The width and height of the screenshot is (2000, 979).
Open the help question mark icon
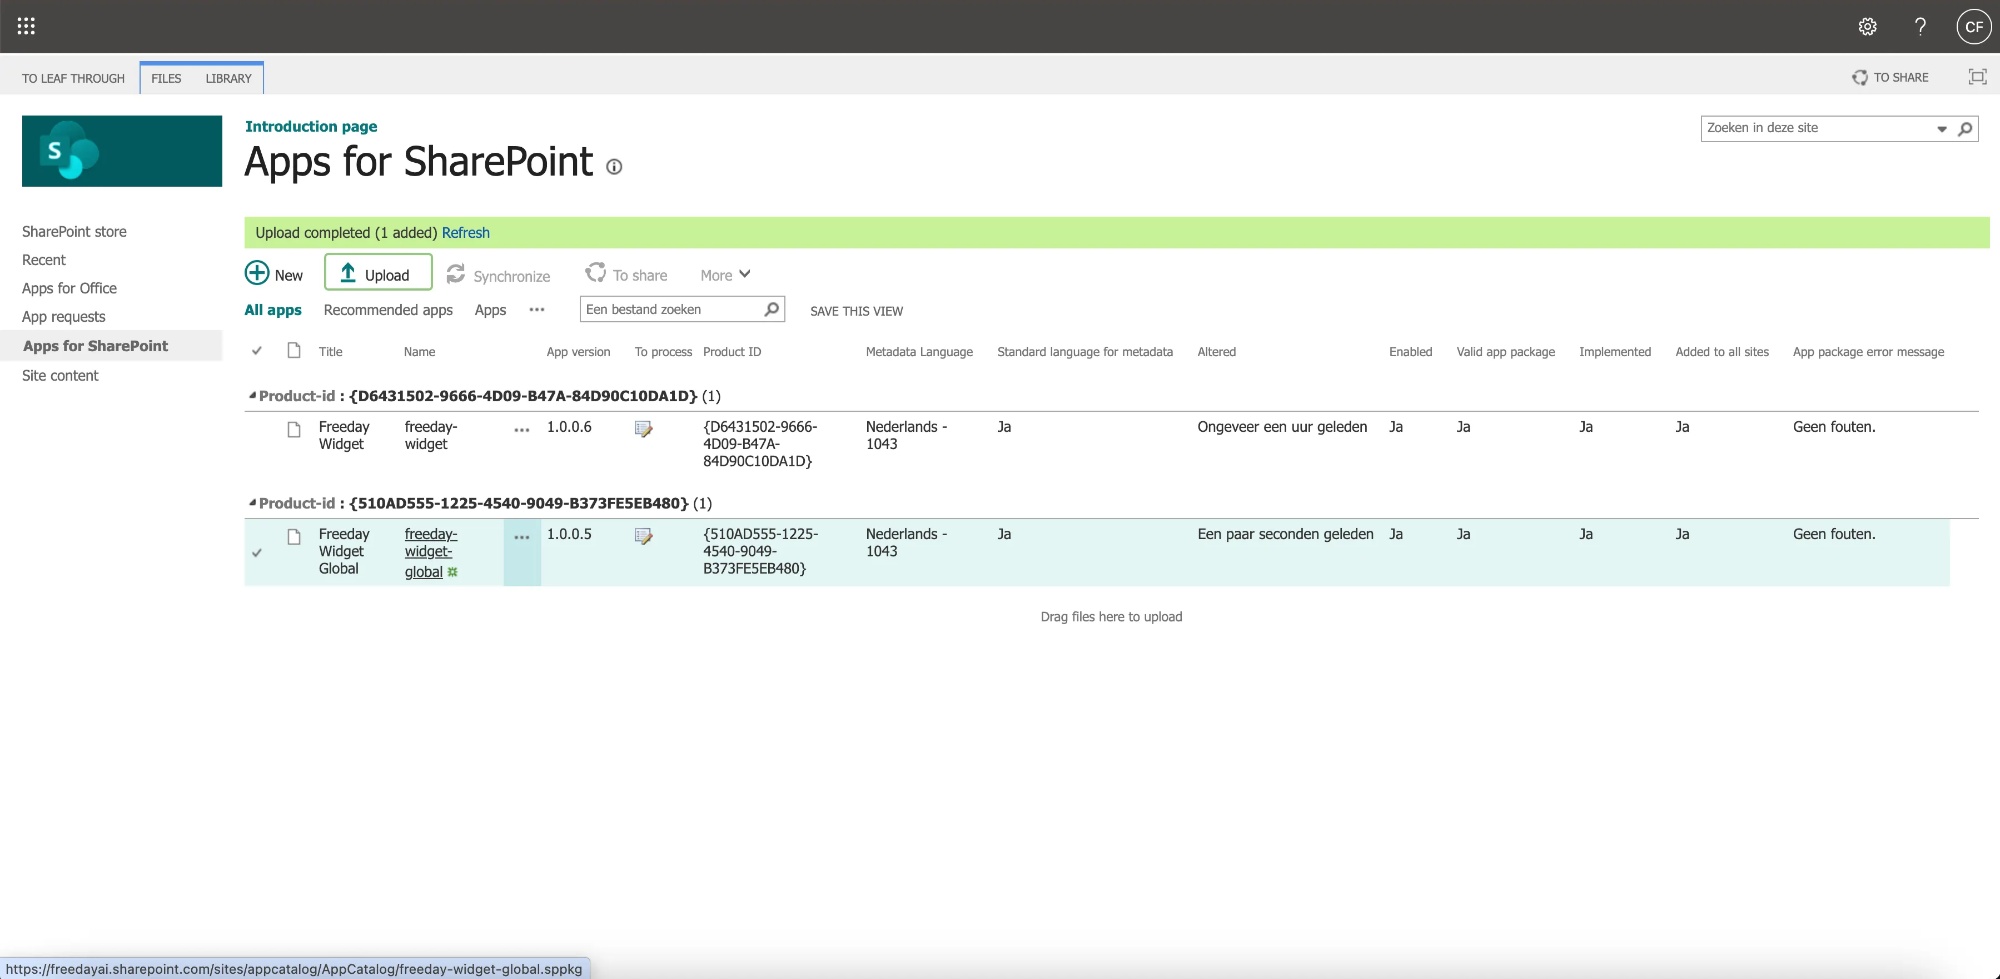1920,27
